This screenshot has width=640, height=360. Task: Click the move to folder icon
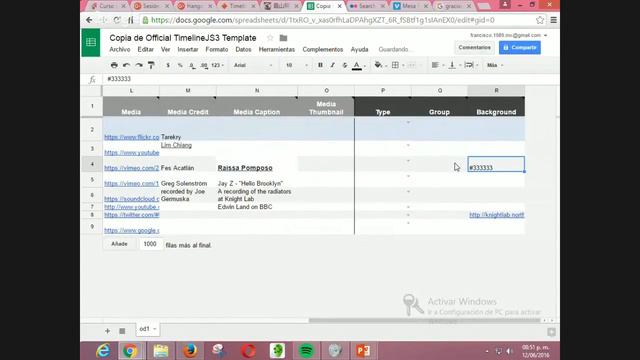click(283, 38)
